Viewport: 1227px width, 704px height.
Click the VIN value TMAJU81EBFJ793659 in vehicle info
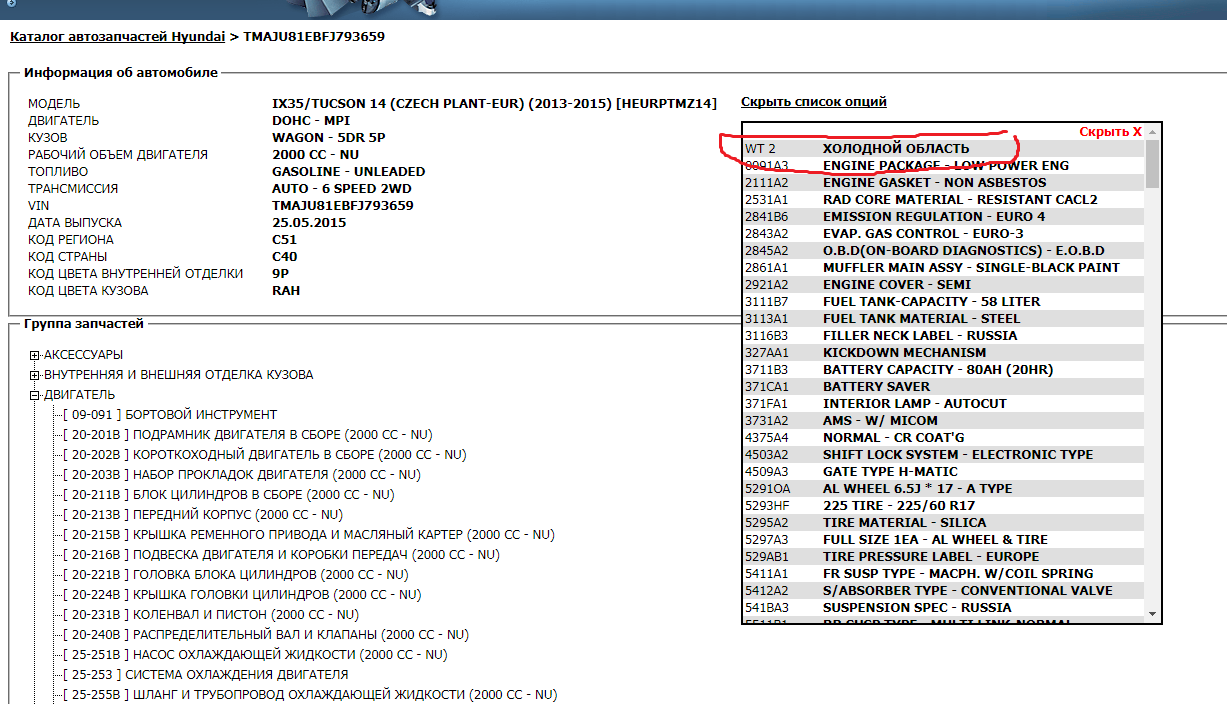[x=343, y=206]
